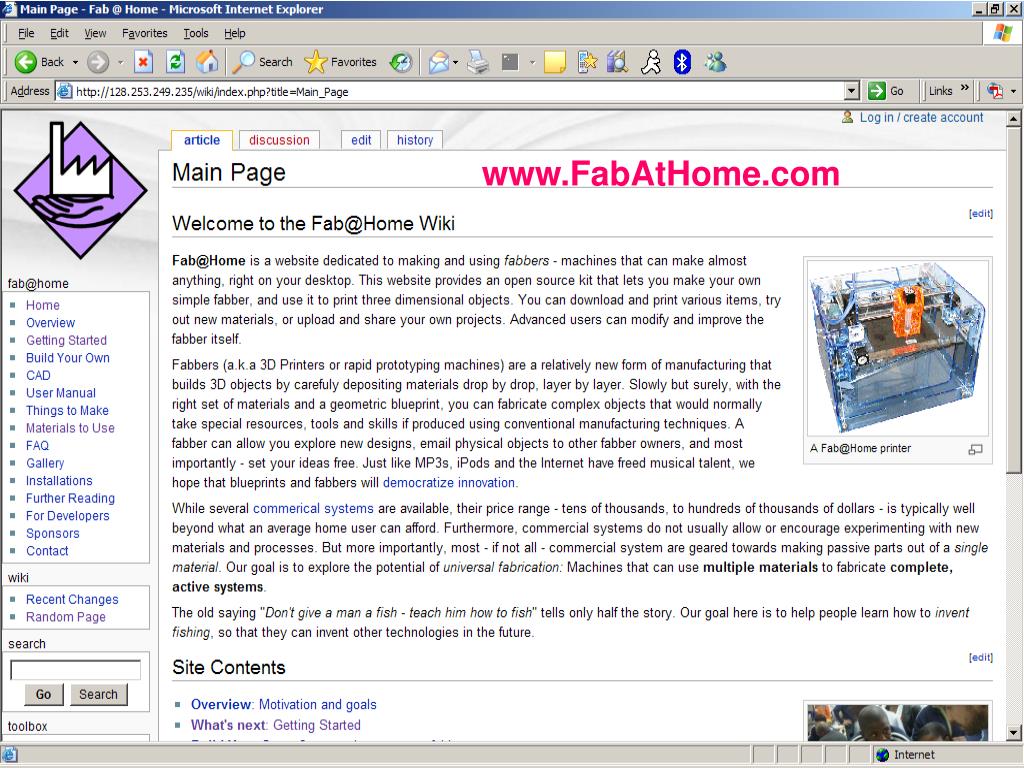This screenshot has width=1024, height=768.
Task: Click edit link beside Site Contents
Action: click(980, 658)
